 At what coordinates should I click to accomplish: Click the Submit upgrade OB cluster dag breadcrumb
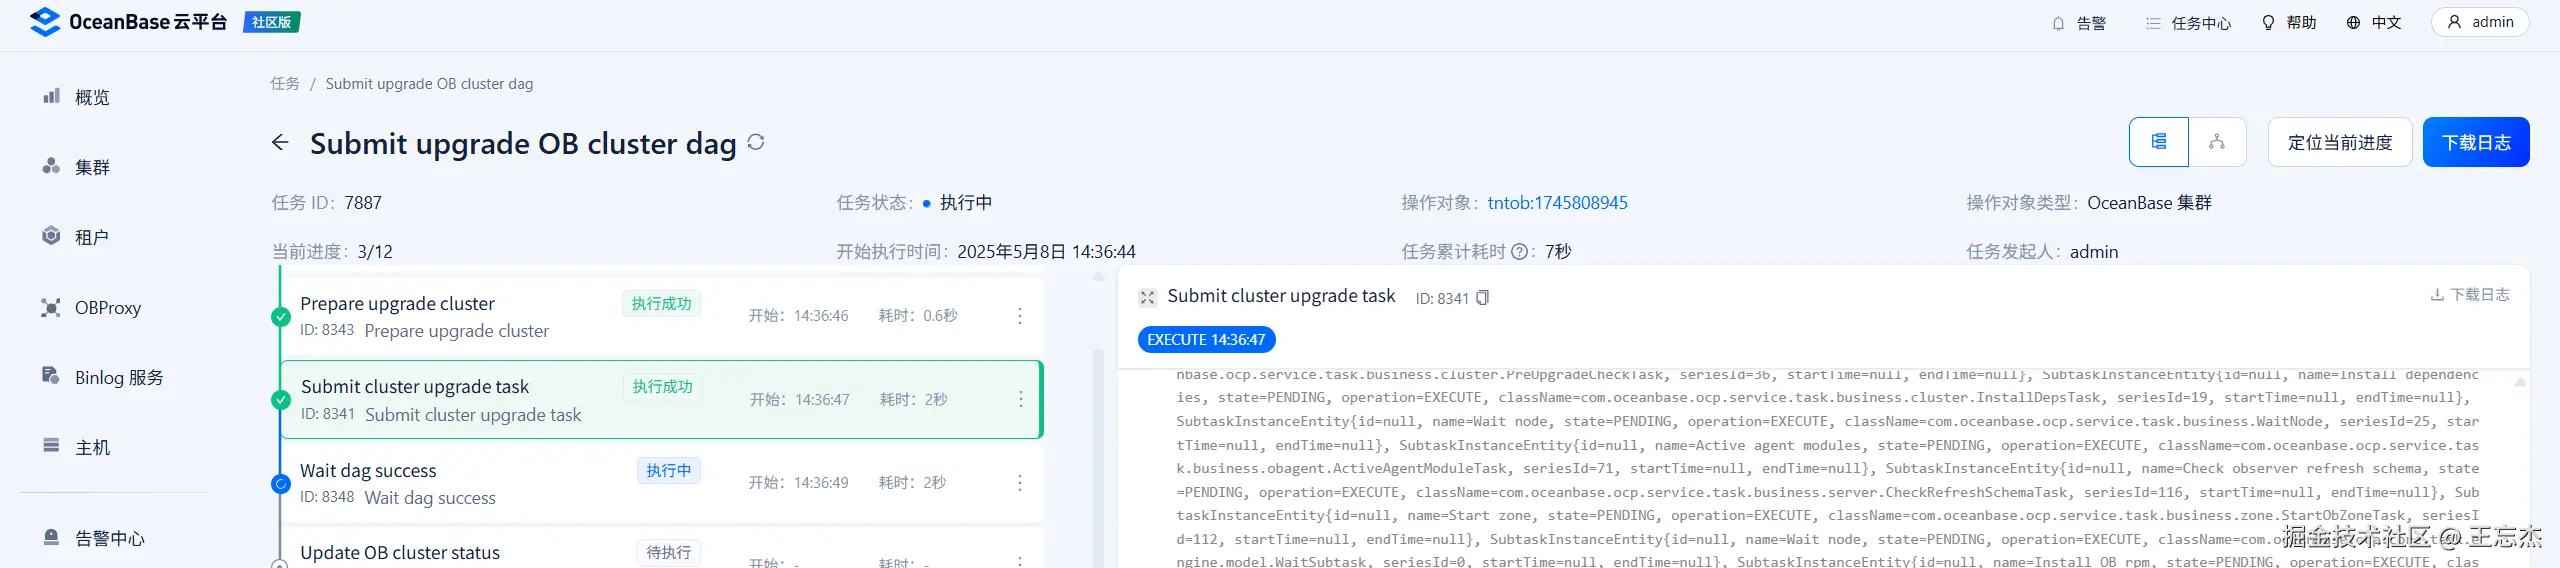point(429,84)
